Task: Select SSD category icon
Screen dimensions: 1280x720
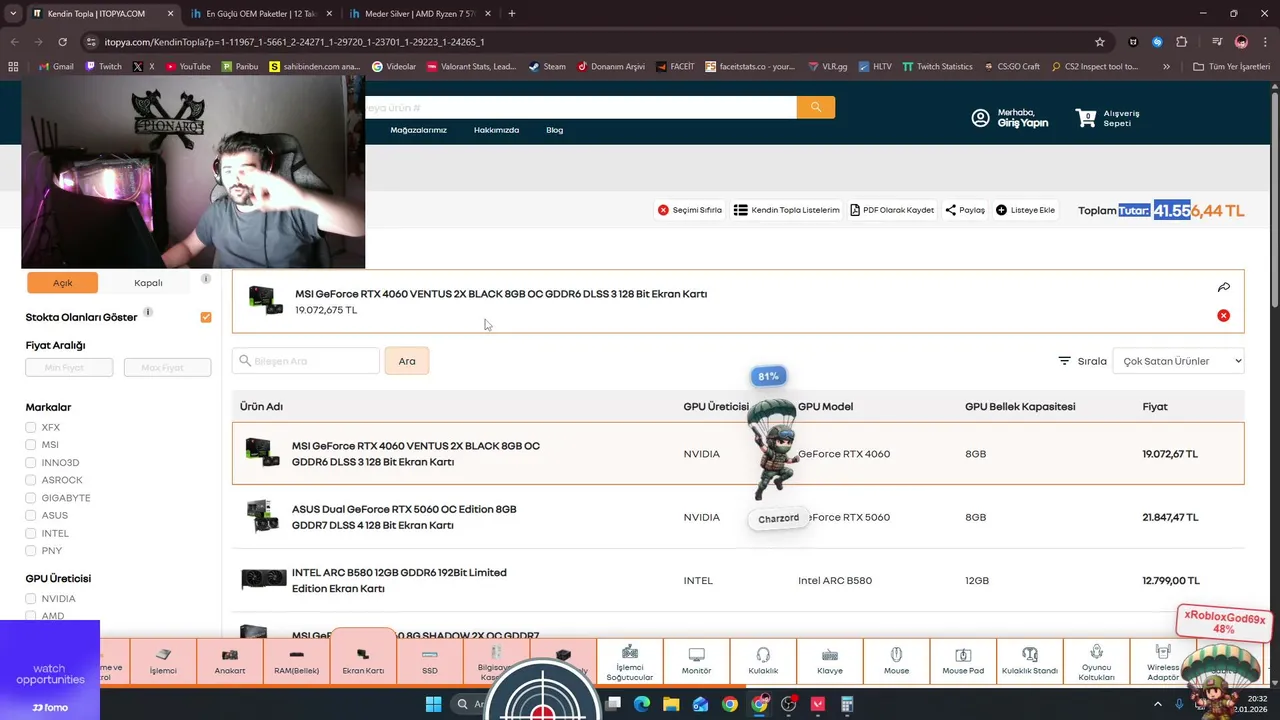Action: (430, 662)
